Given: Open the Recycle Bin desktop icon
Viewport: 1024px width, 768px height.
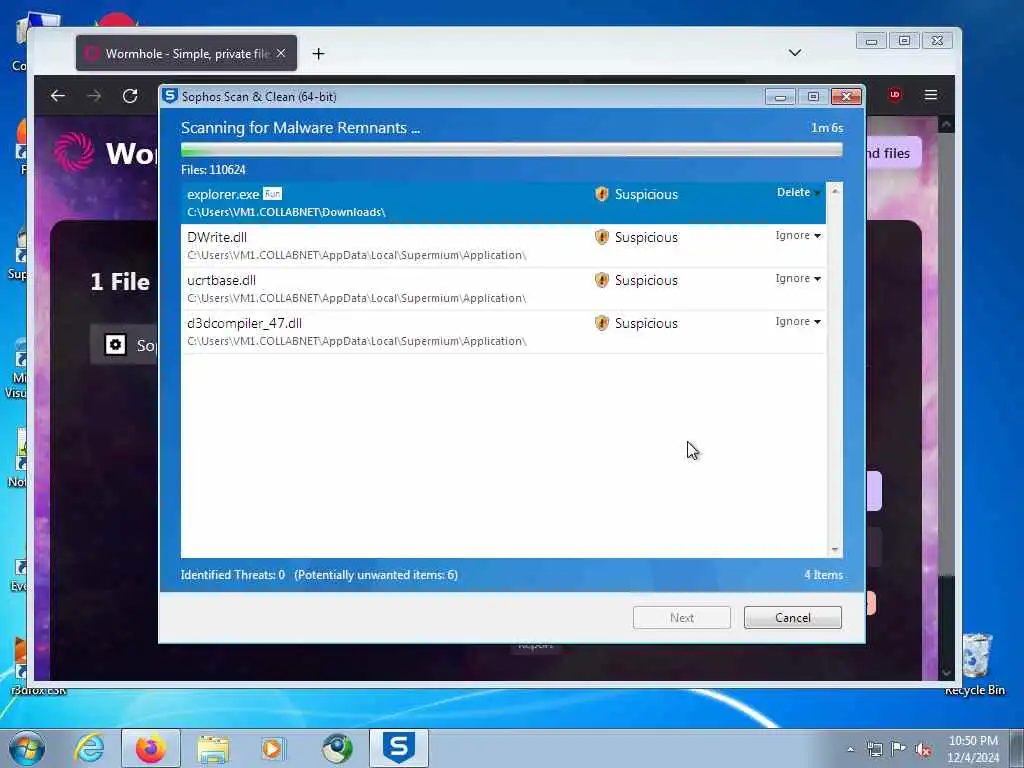Looking at the screenshot, I should click(975, 664).
